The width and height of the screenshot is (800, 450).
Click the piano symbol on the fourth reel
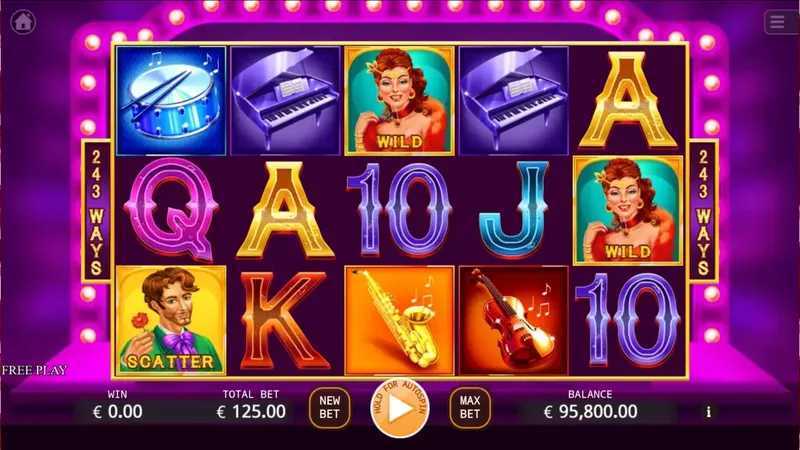click(x=514, y=101)
